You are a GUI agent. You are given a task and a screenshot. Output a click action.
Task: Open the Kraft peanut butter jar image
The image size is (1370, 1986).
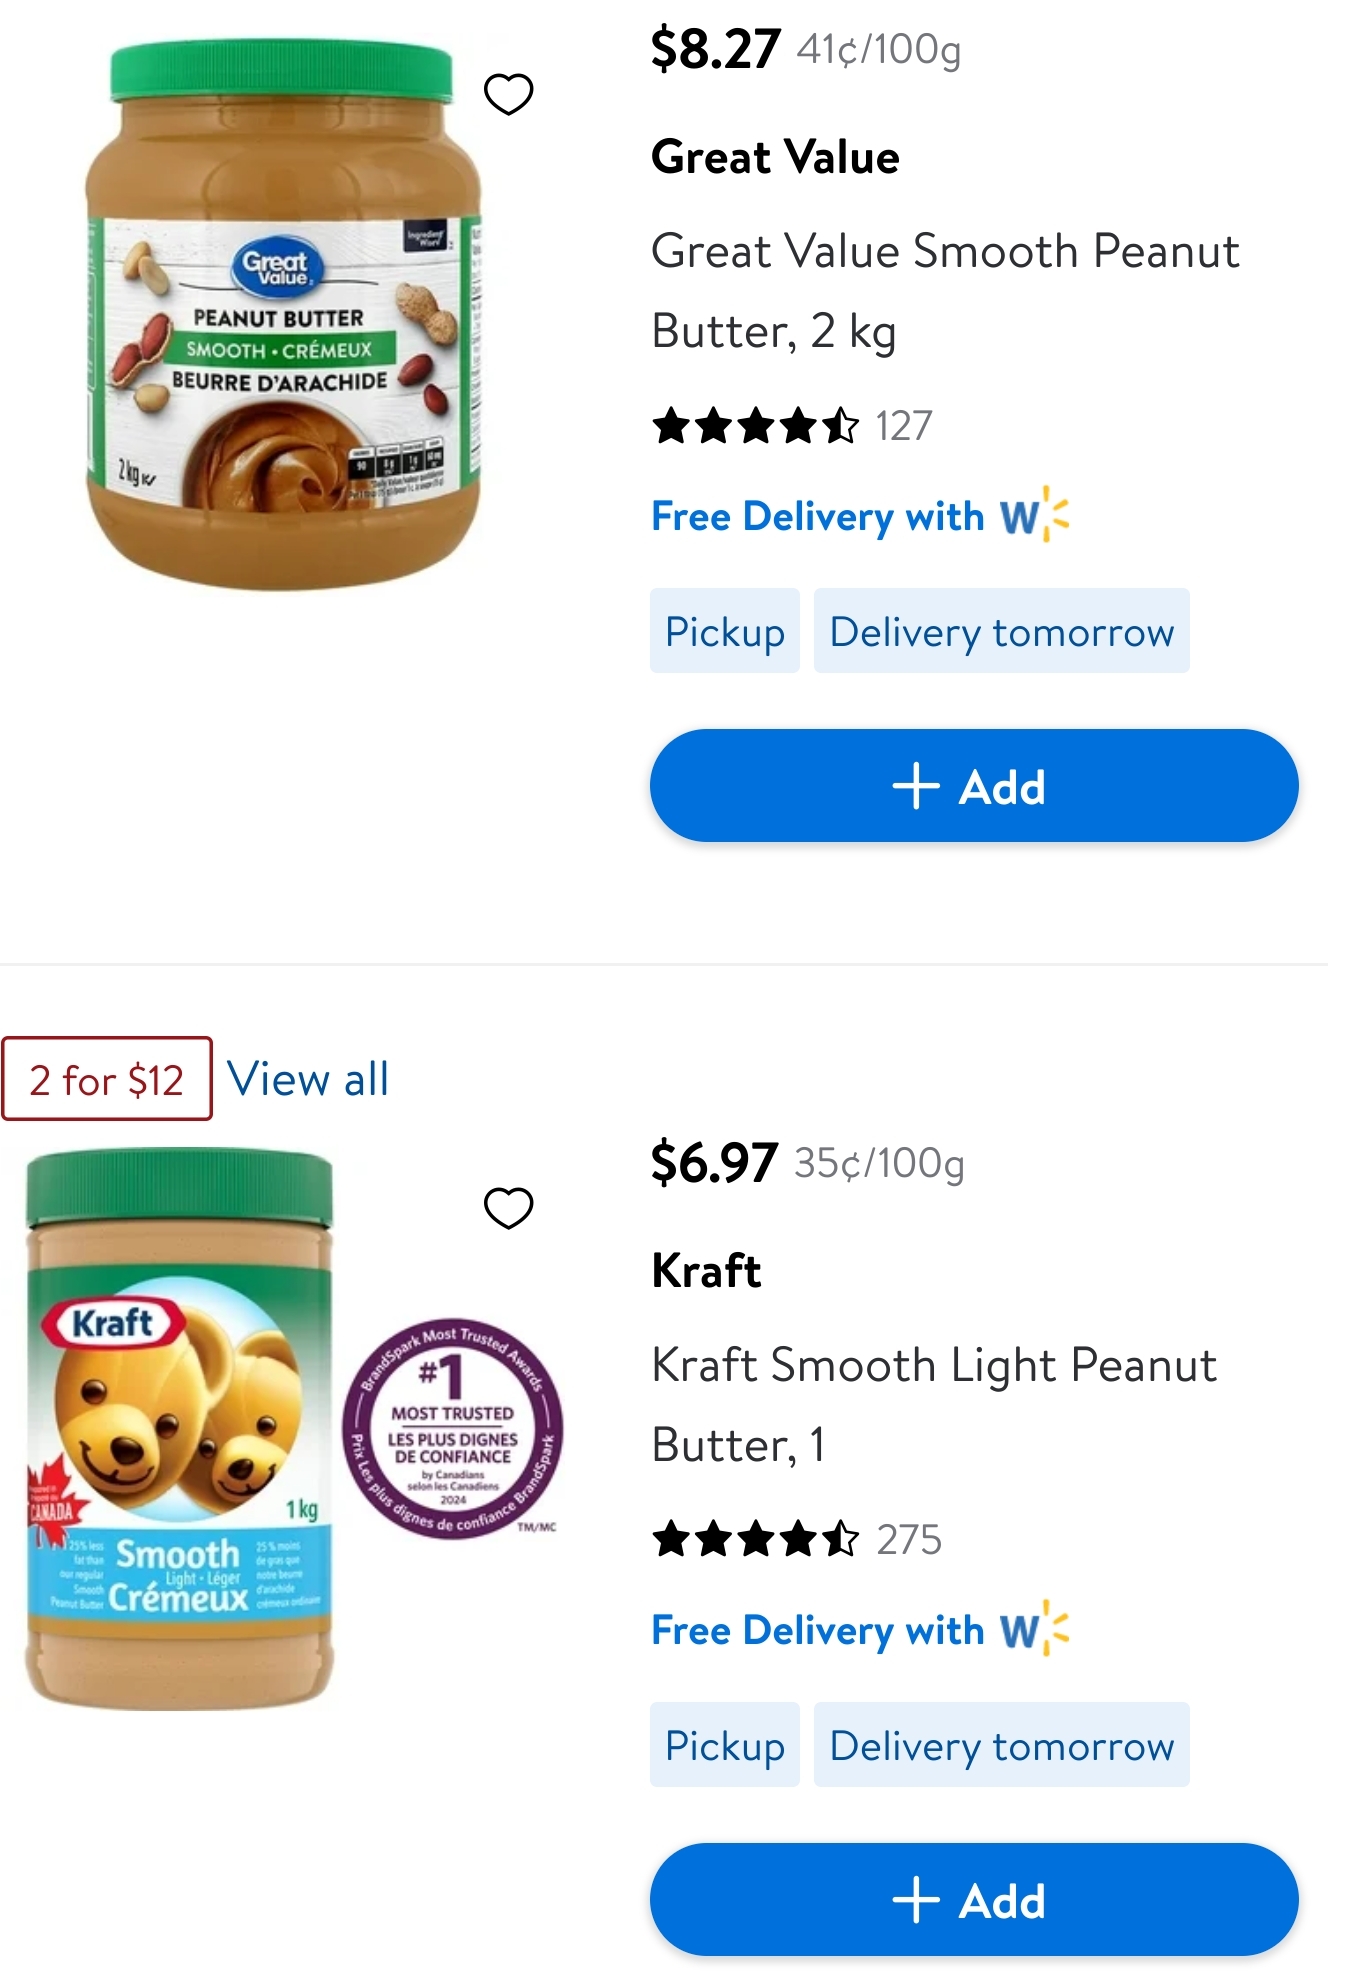tap(180, 1430)
